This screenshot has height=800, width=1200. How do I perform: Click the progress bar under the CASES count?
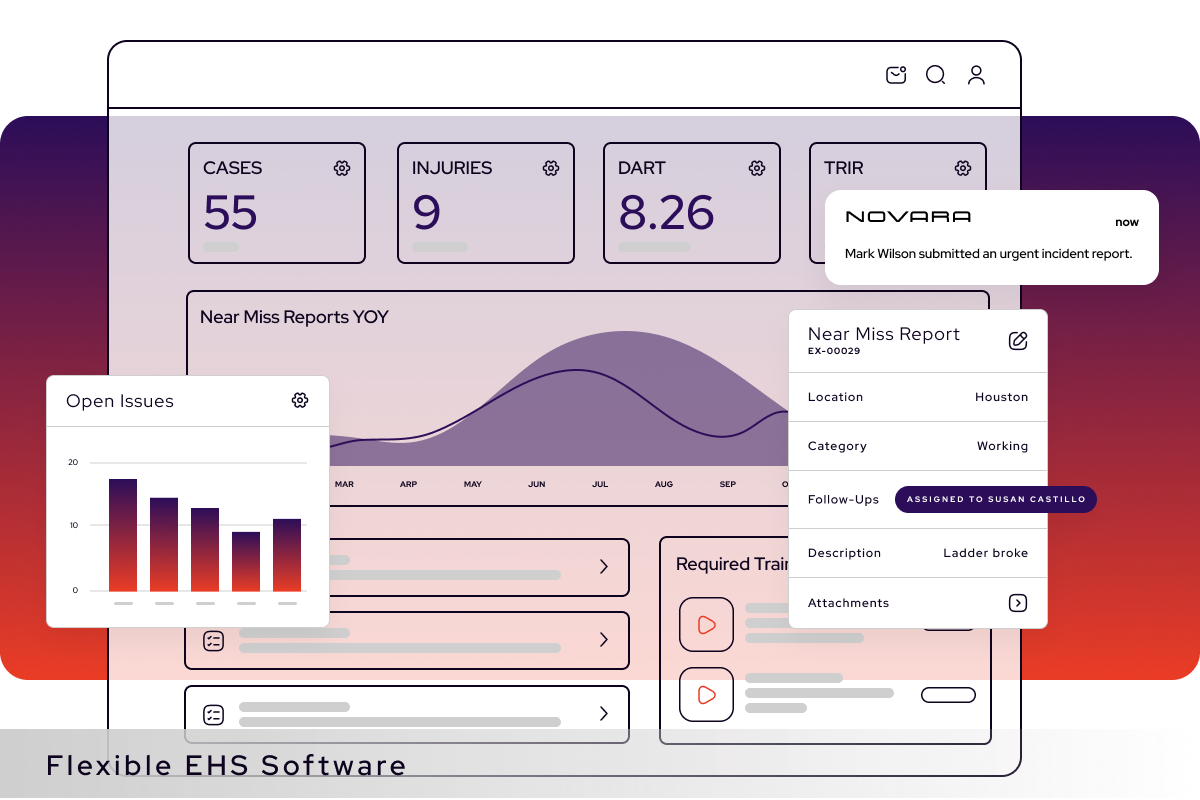click(220, 246)
